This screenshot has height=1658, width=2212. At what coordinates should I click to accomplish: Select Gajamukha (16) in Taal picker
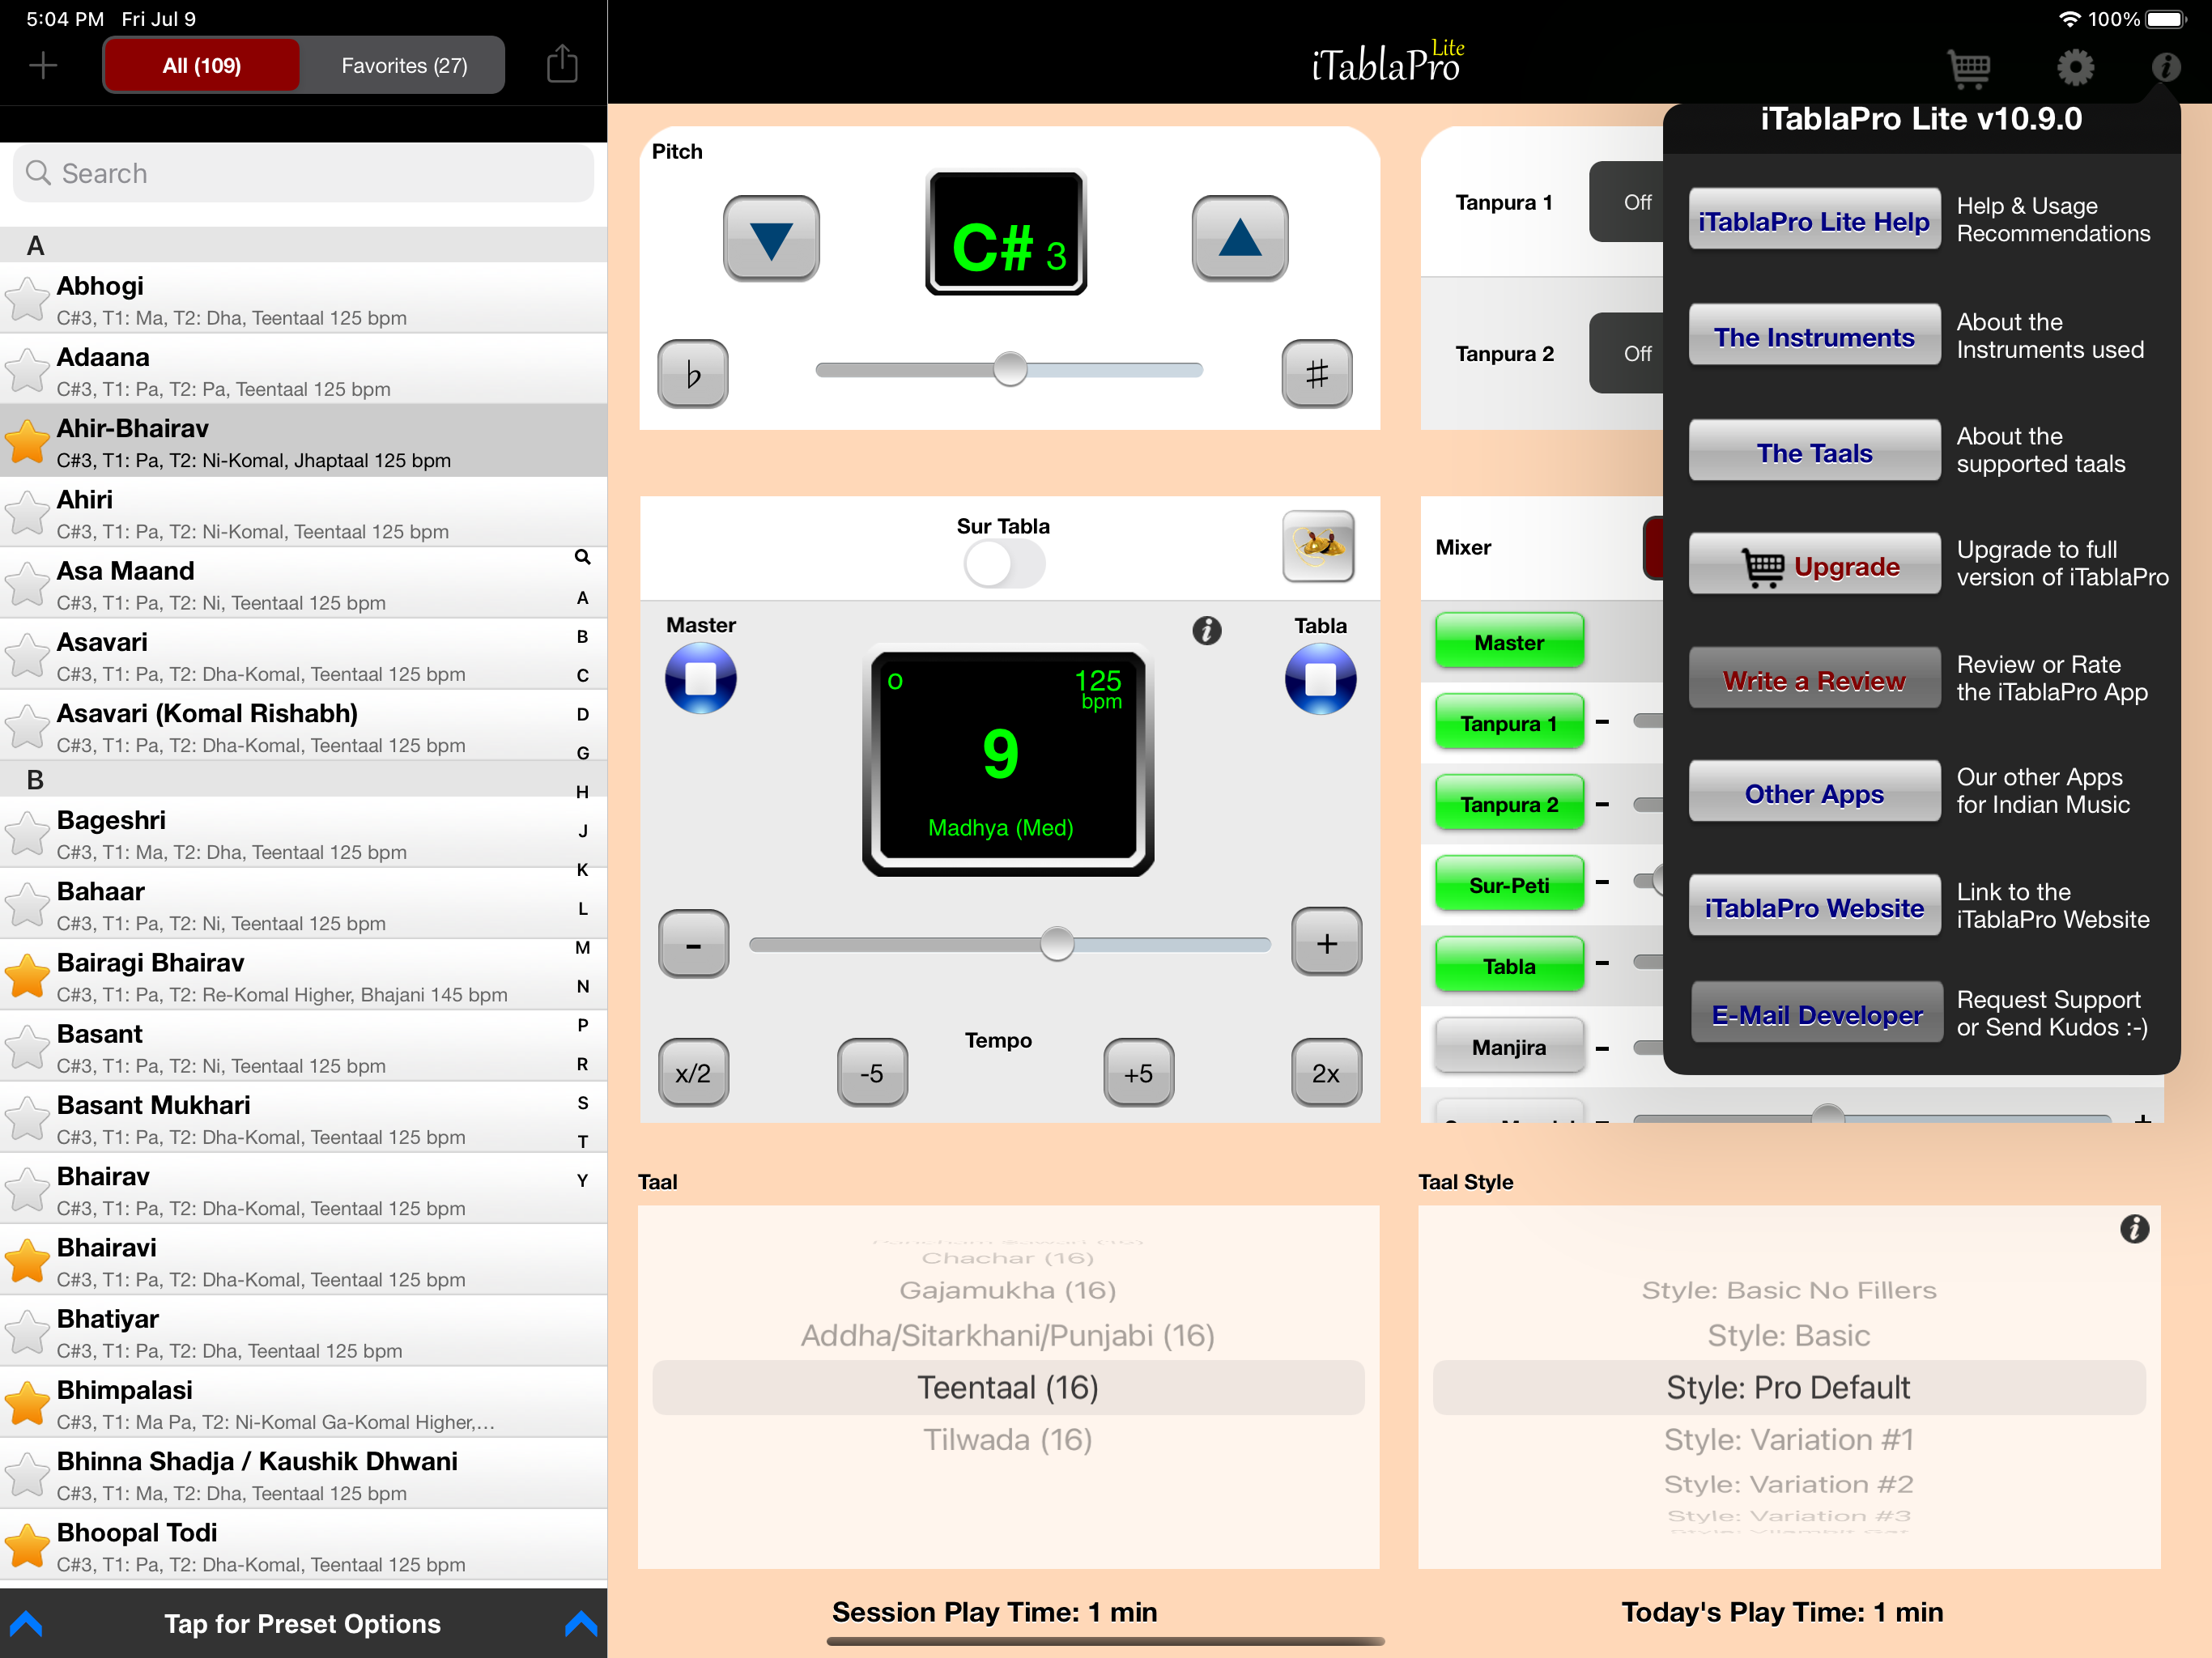click(1008, 1290)
